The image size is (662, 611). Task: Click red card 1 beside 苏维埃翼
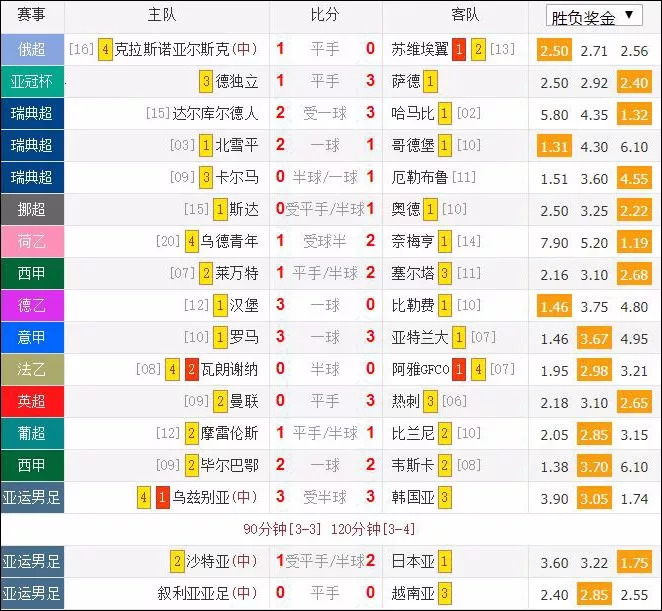pyautogui.click(x=459, y=49)
